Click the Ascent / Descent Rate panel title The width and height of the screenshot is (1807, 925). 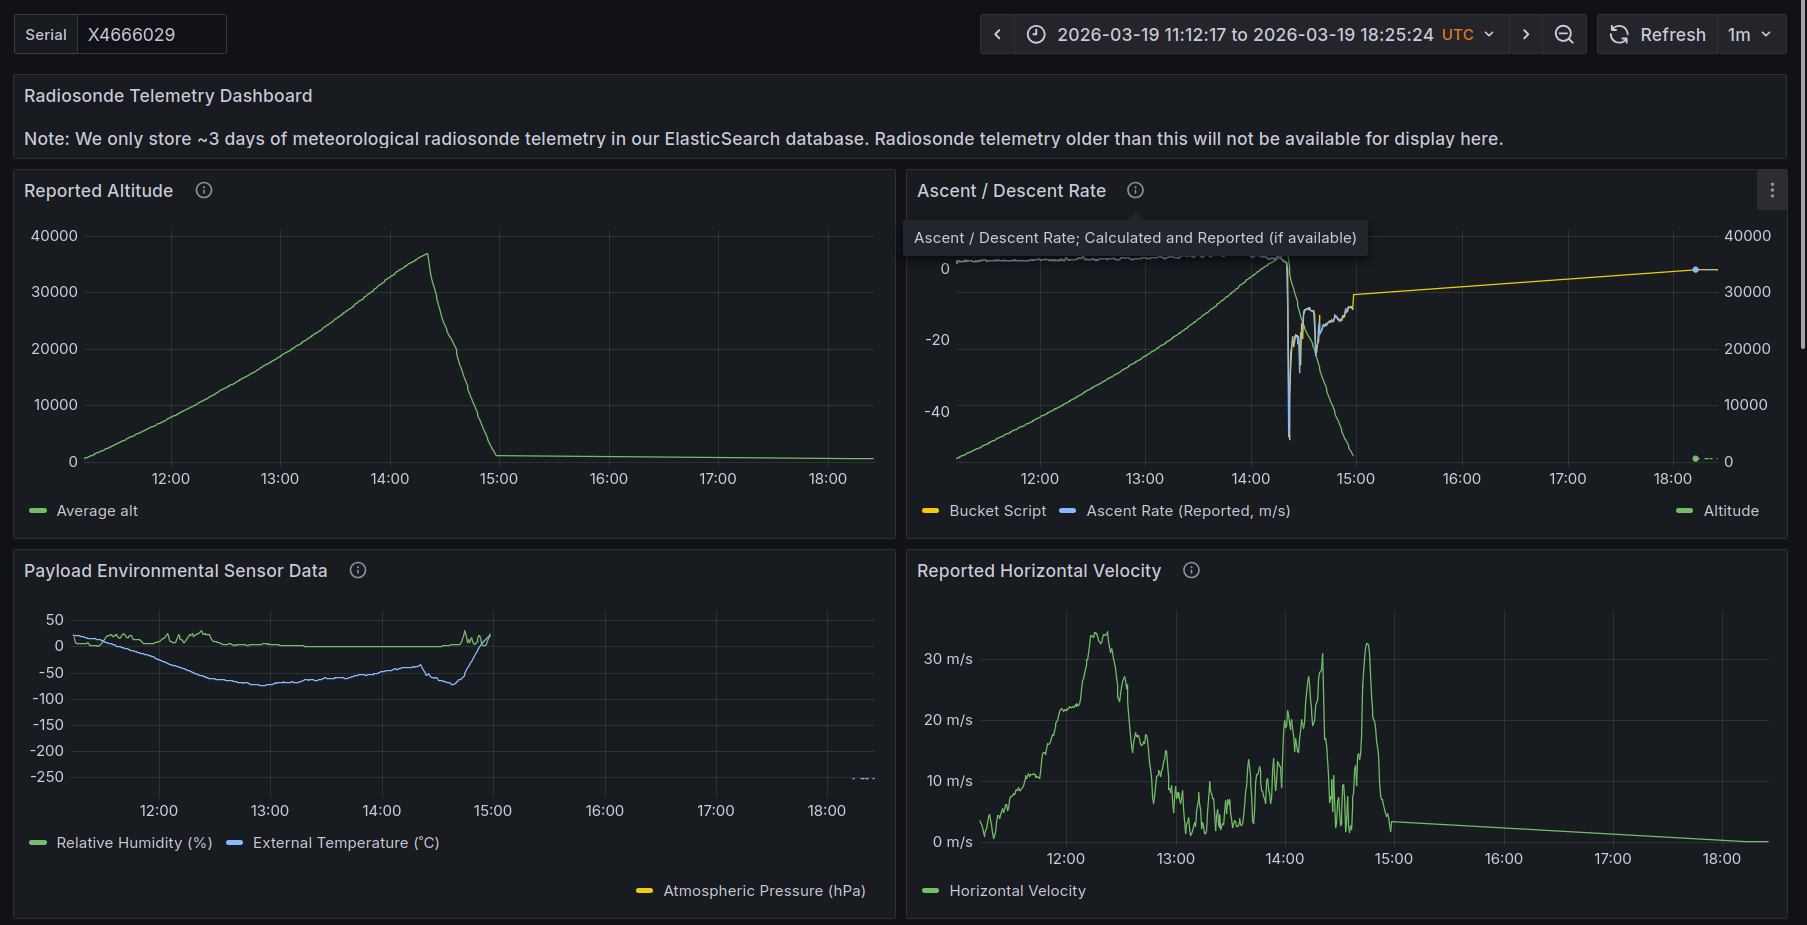(x=1011, y=191)
